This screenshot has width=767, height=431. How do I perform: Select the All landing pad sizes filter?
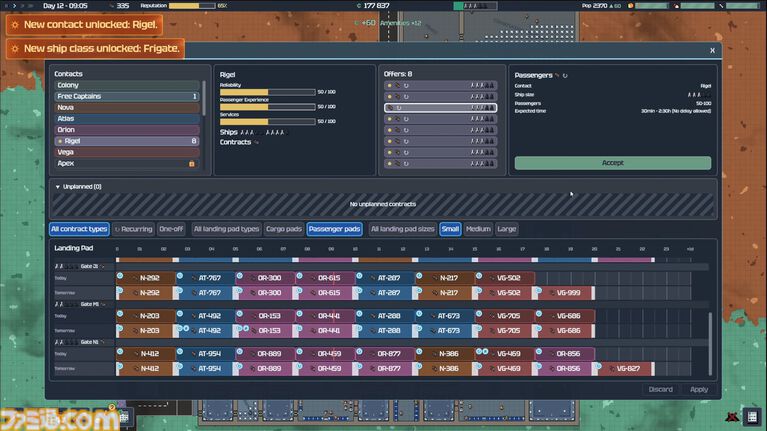point(403,229)
